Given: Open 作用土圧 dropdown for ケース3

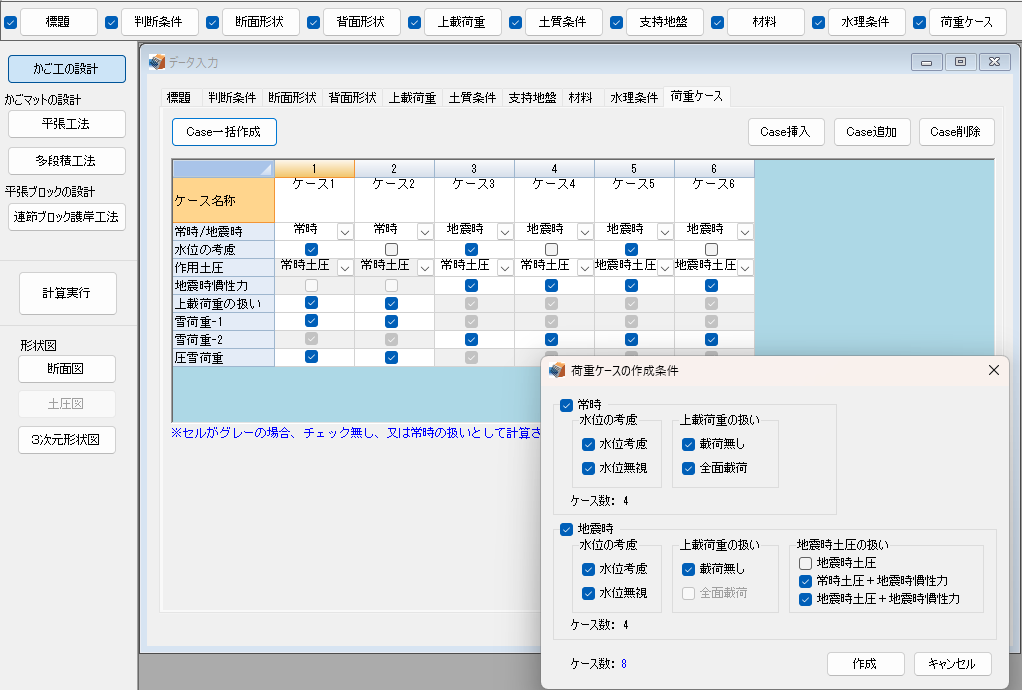Looking at the screenshot, I should 504,268.
